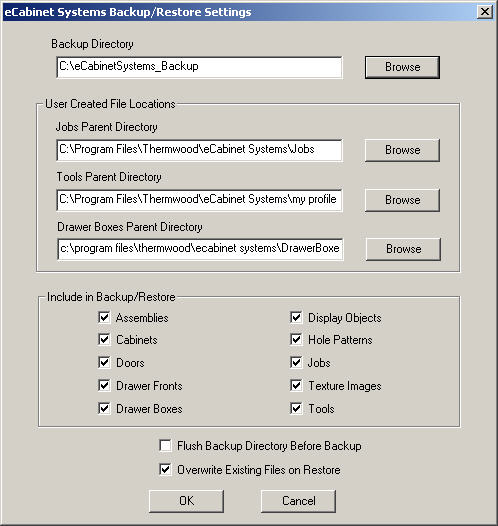Enable Flush Backup Directory Before Backup
498x526 pixels.
tap(165, 446)
